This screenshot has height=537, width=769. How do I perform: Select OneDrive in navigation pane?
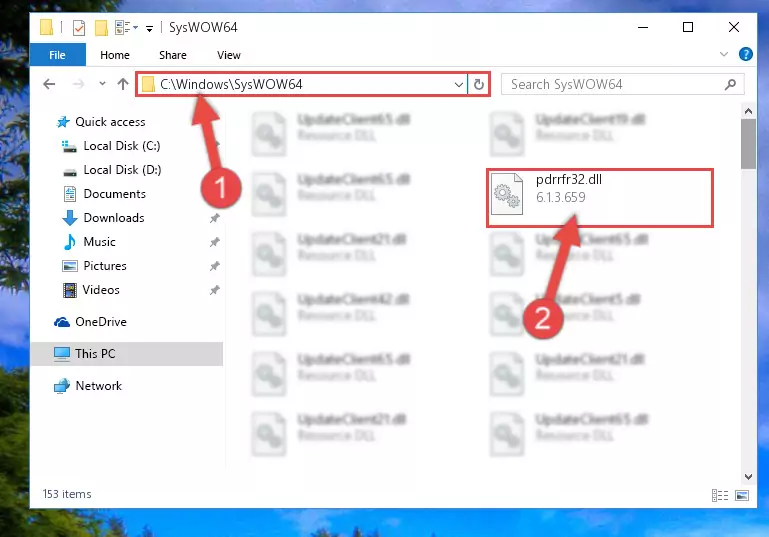pos(101,322)
